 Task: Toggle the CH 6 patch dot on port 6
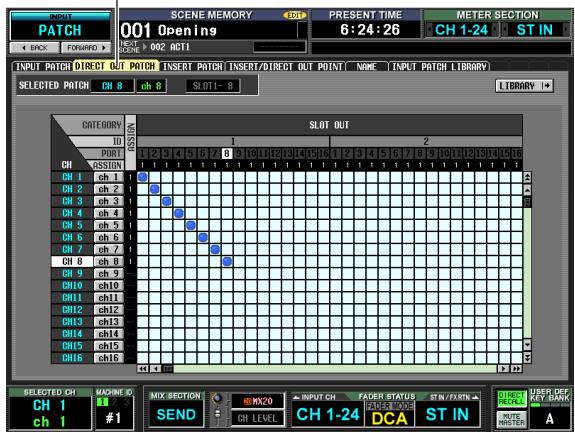[203, 237]
